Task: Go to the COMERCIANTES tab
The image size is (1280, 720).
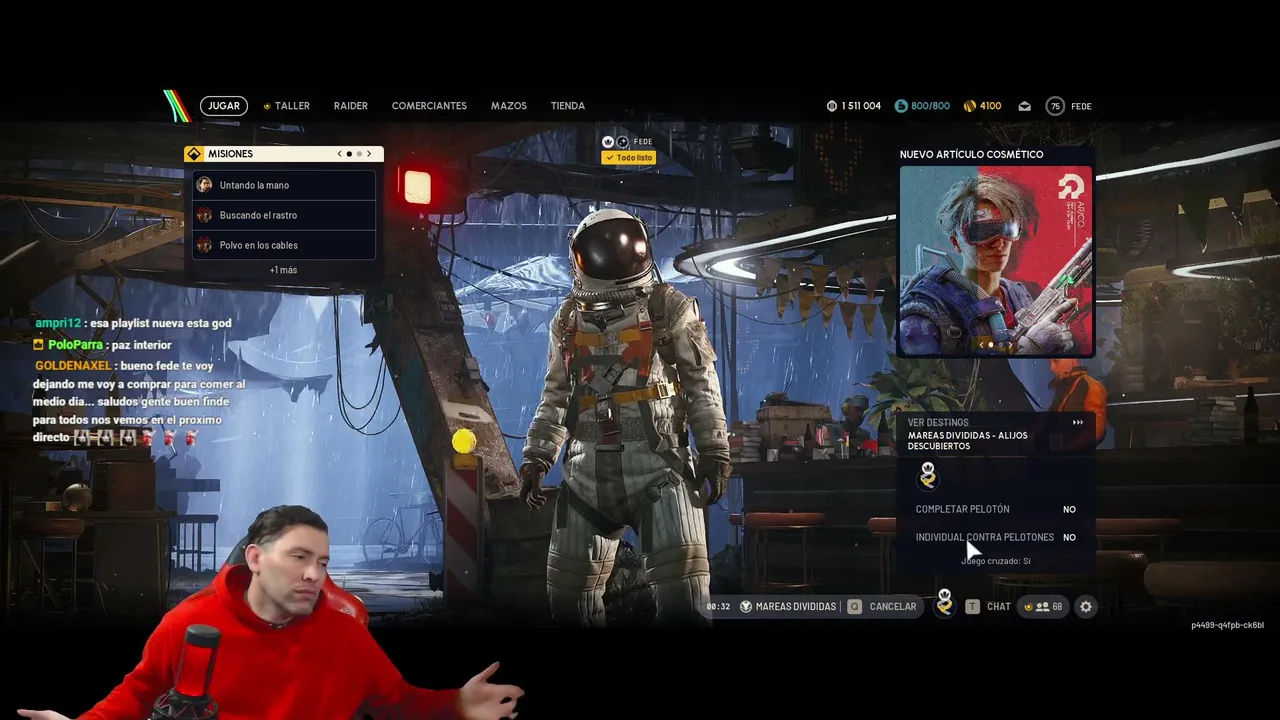Action: 429,106
